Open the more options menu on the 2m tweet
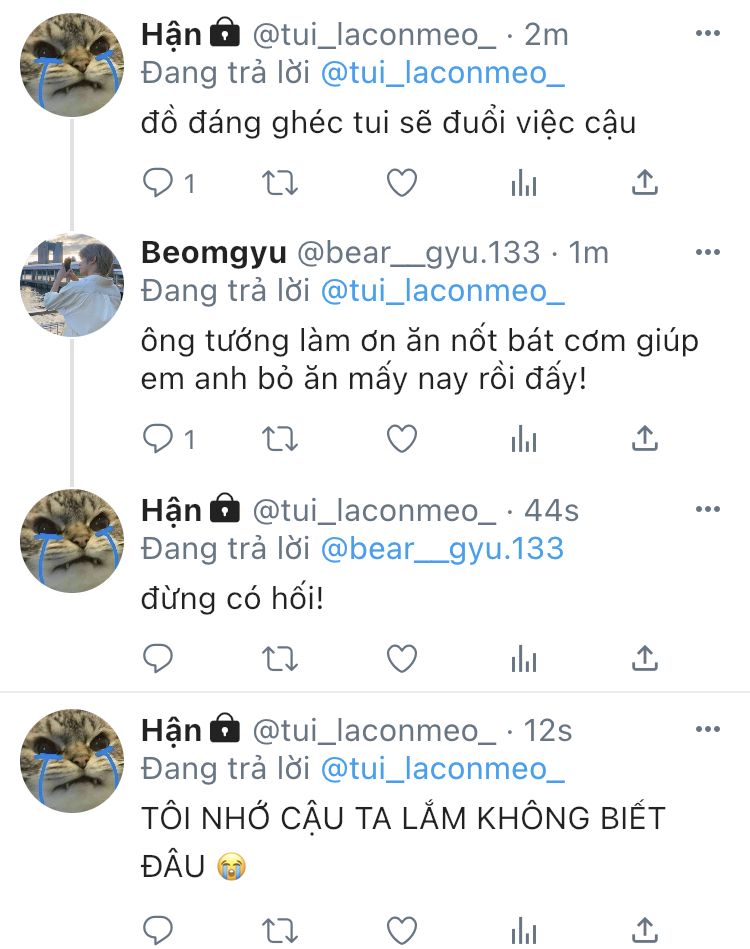The width and height of the screenshot is (750, 949). coord(708,33)
